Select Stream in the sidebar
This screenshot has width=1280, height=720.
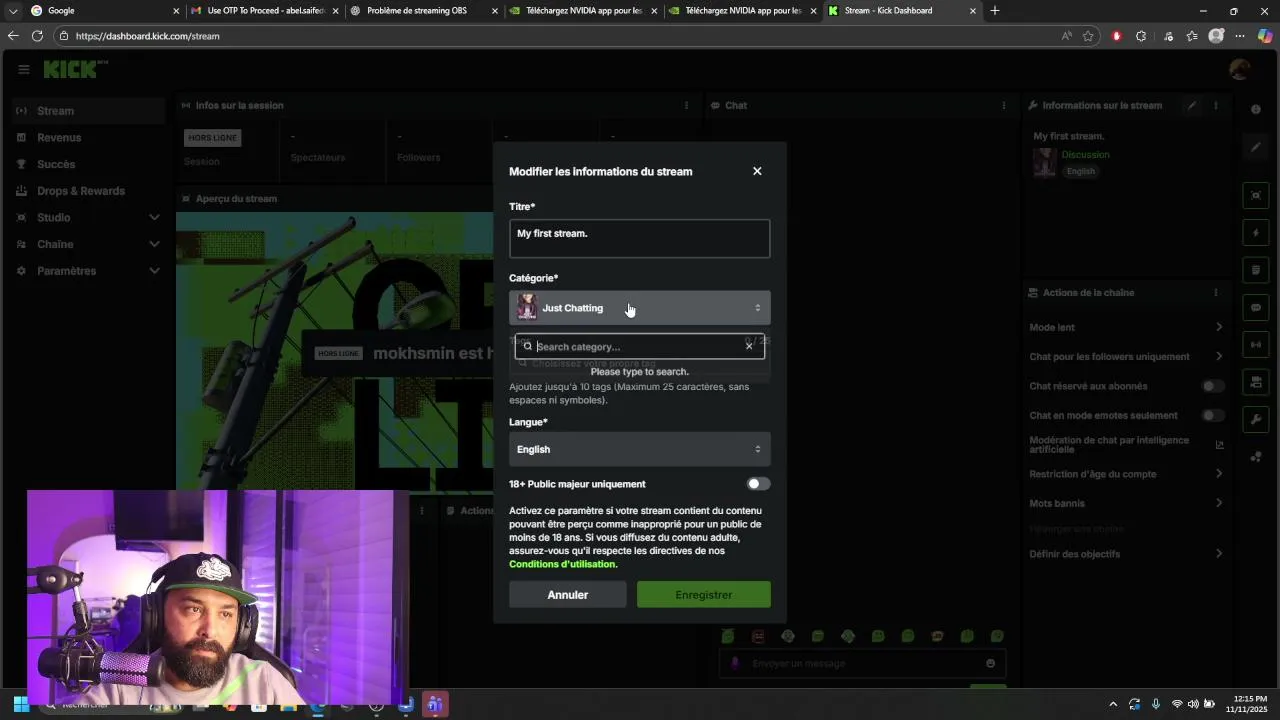pyautogui.click(x=88, y=111)
